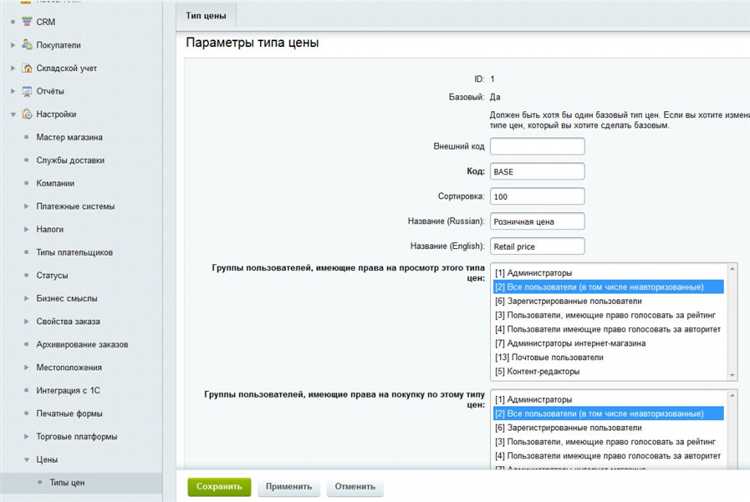The width and height of the screenshot is (750, 502).
Task: Select [2] Все пользователи in purchase-rights list
Action: 608,414
